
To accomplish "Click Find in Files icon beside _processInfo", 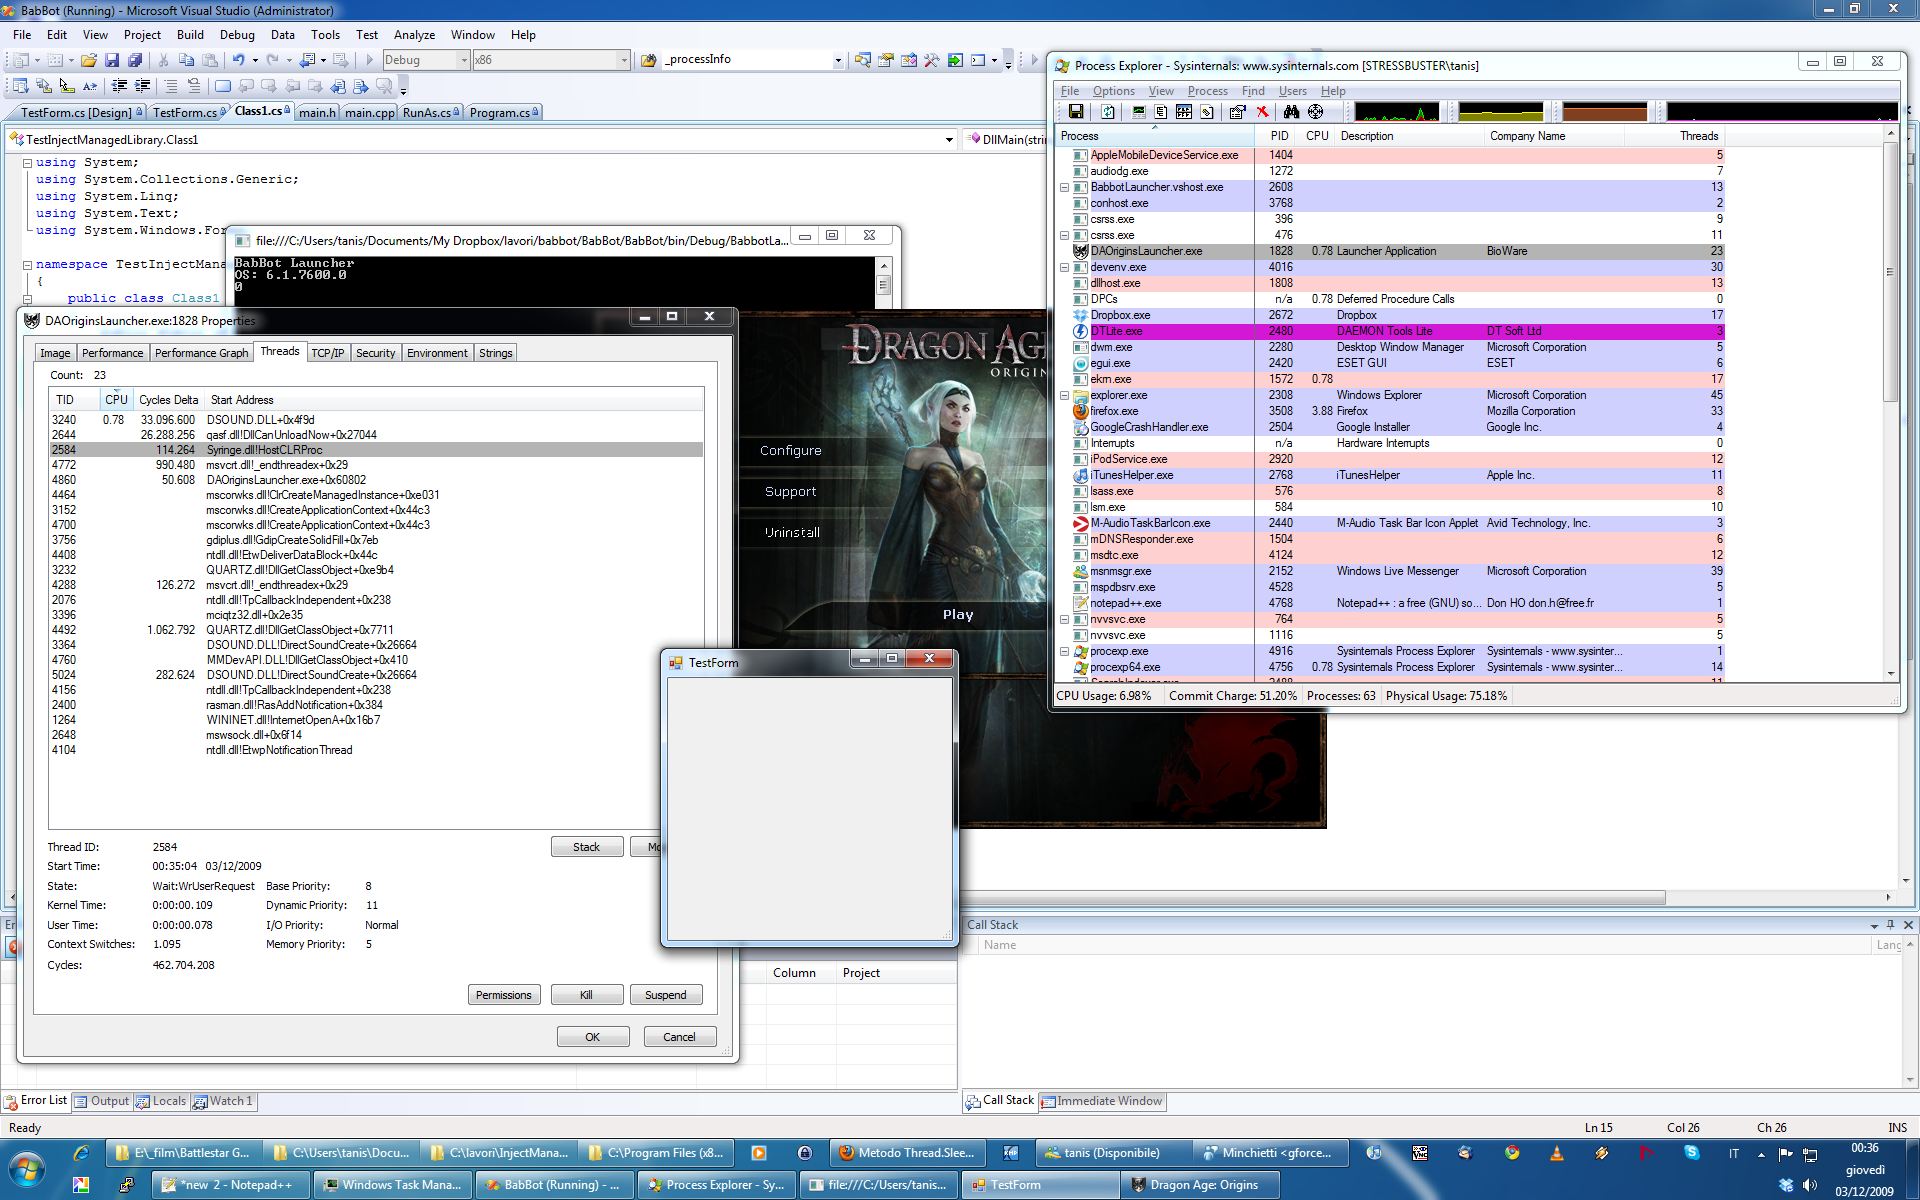I will 648,60.
